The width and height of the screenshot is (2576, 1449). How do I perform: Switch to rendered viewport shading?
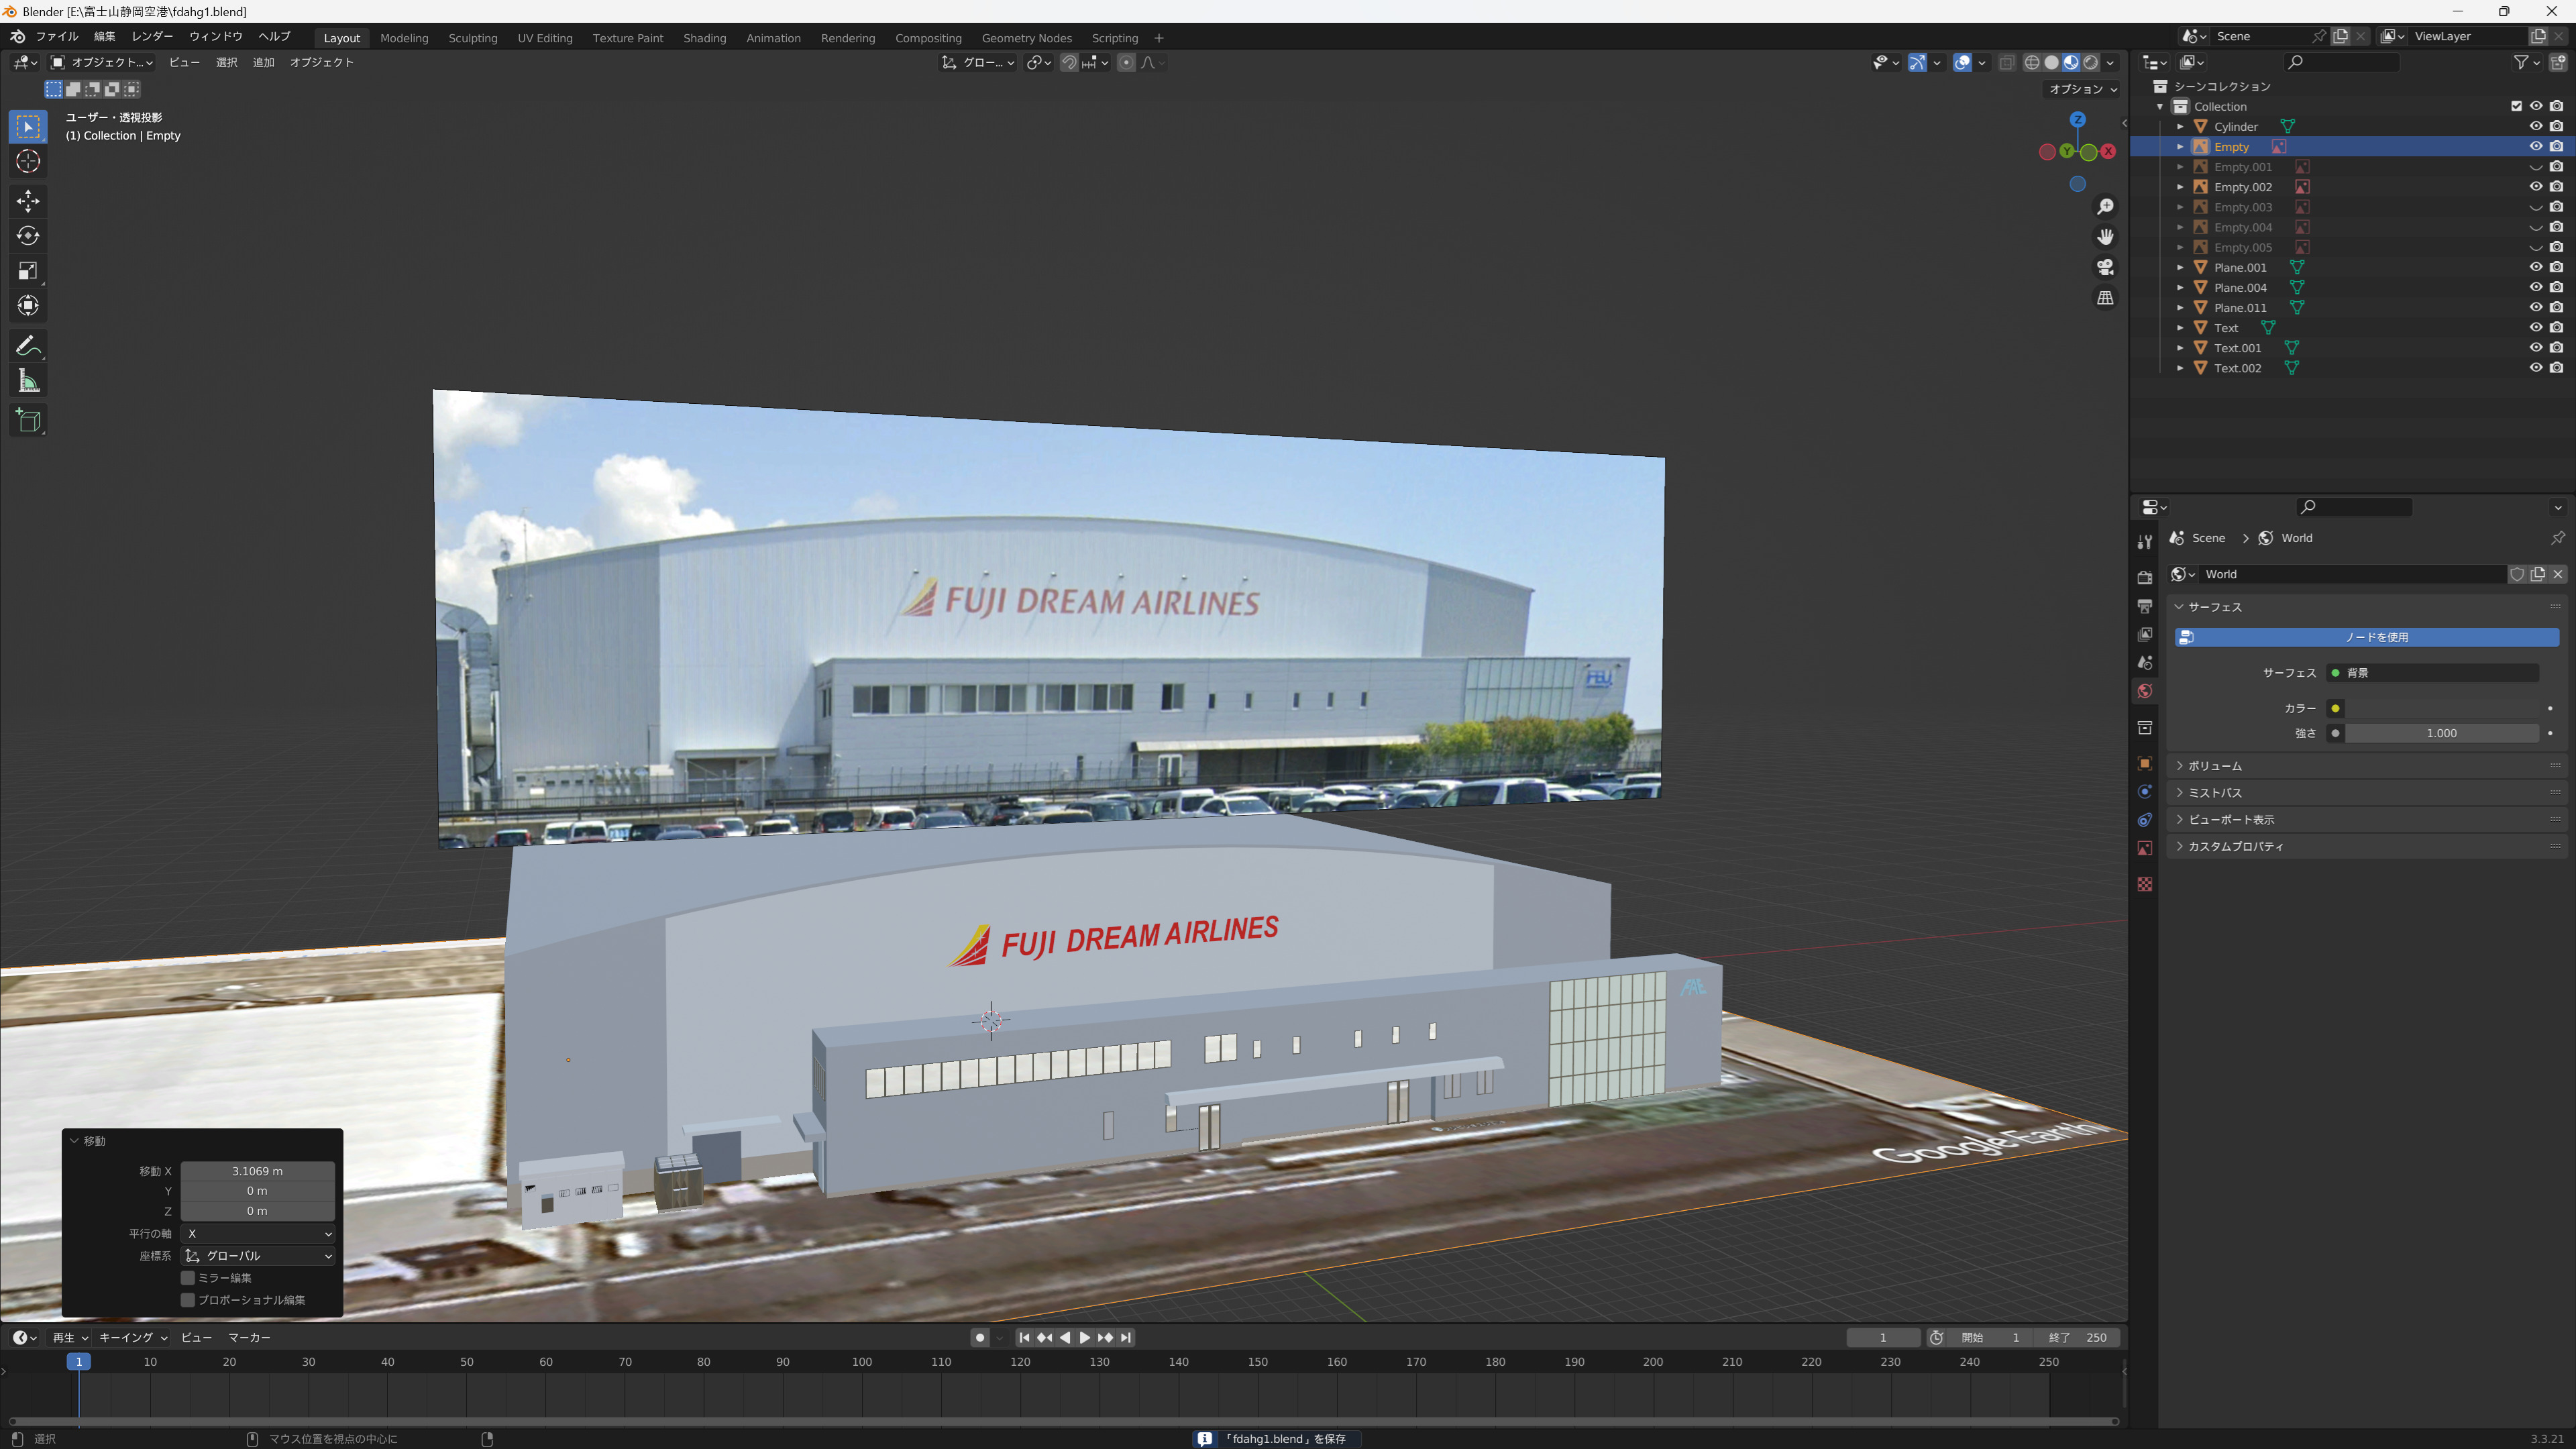coord(2090,62)
